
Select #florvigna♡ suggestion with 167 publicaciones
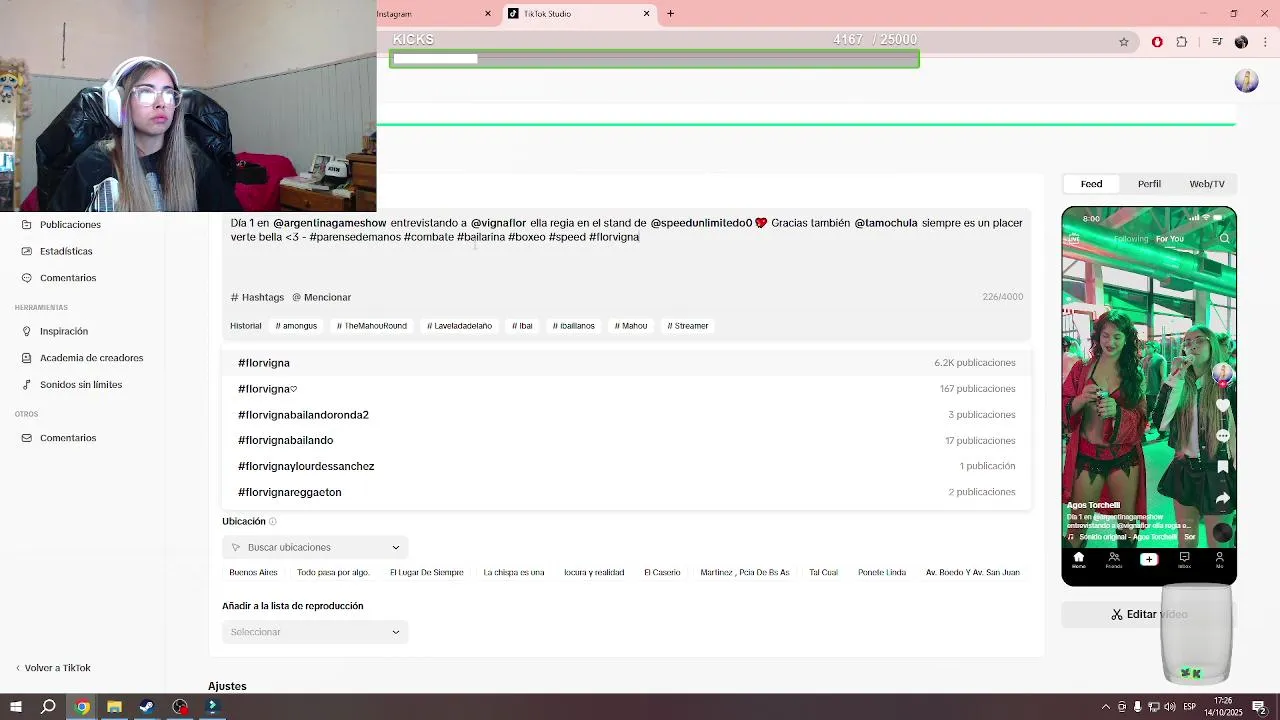click(x=626, y=389)
